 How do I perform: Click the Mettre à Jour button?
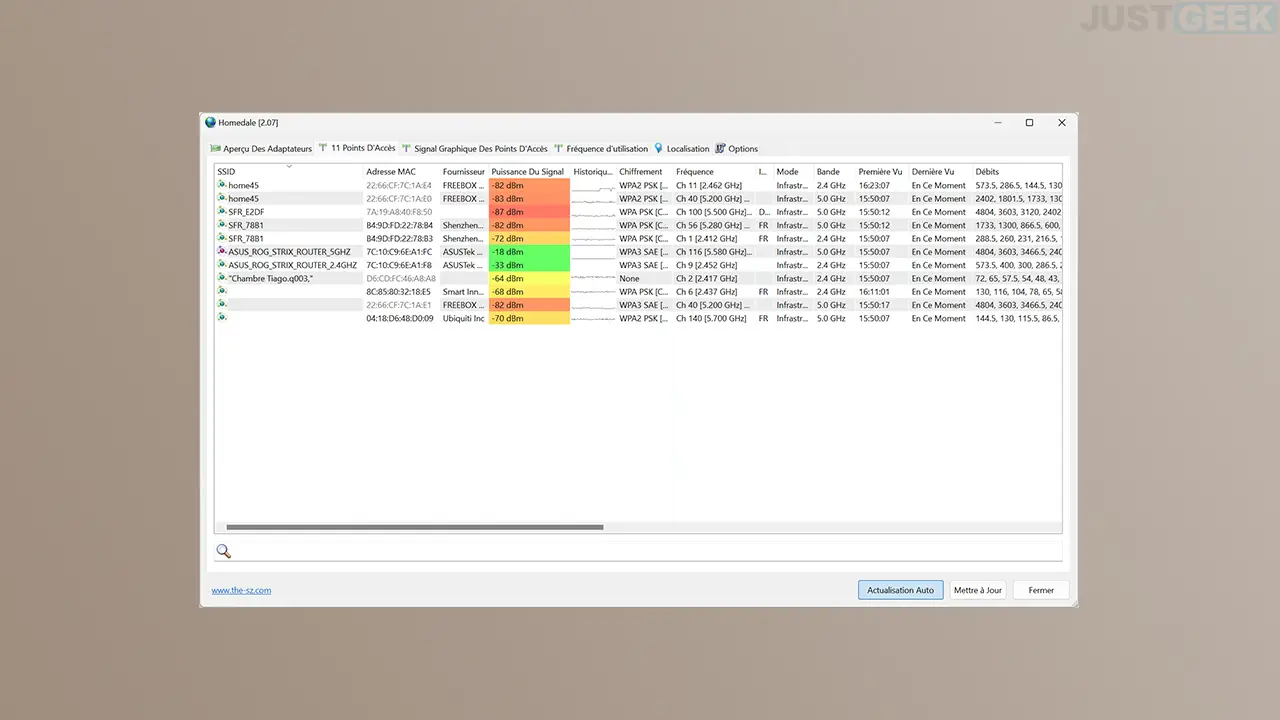pos(978,590)
